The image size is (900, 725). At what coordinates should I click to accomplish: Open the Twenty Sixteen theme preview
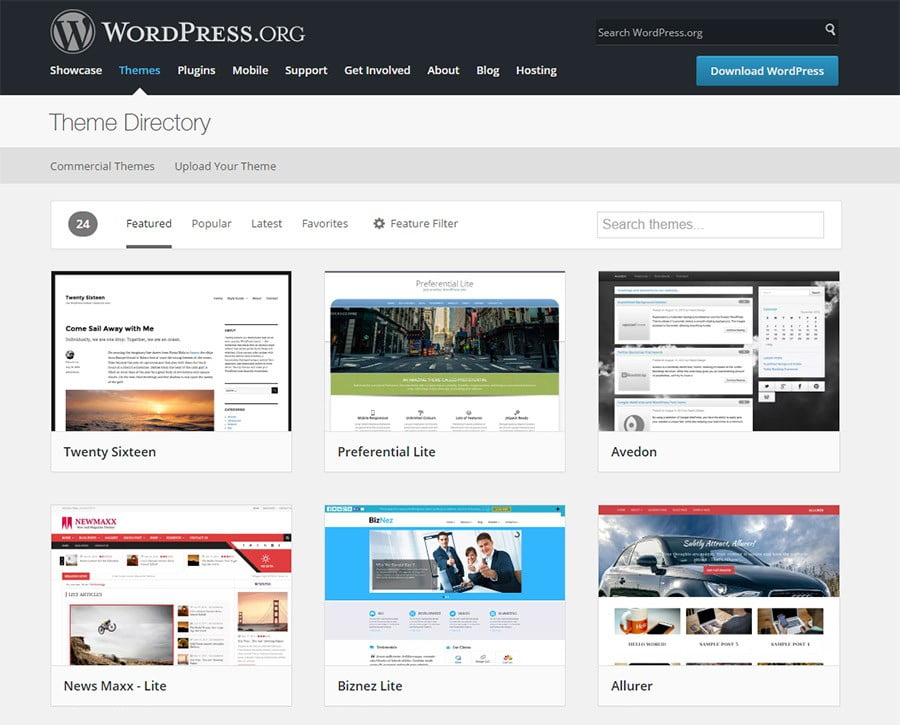171,350
